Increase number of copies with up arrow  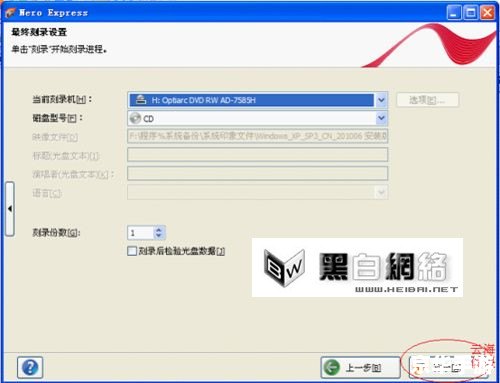point(159,230)
